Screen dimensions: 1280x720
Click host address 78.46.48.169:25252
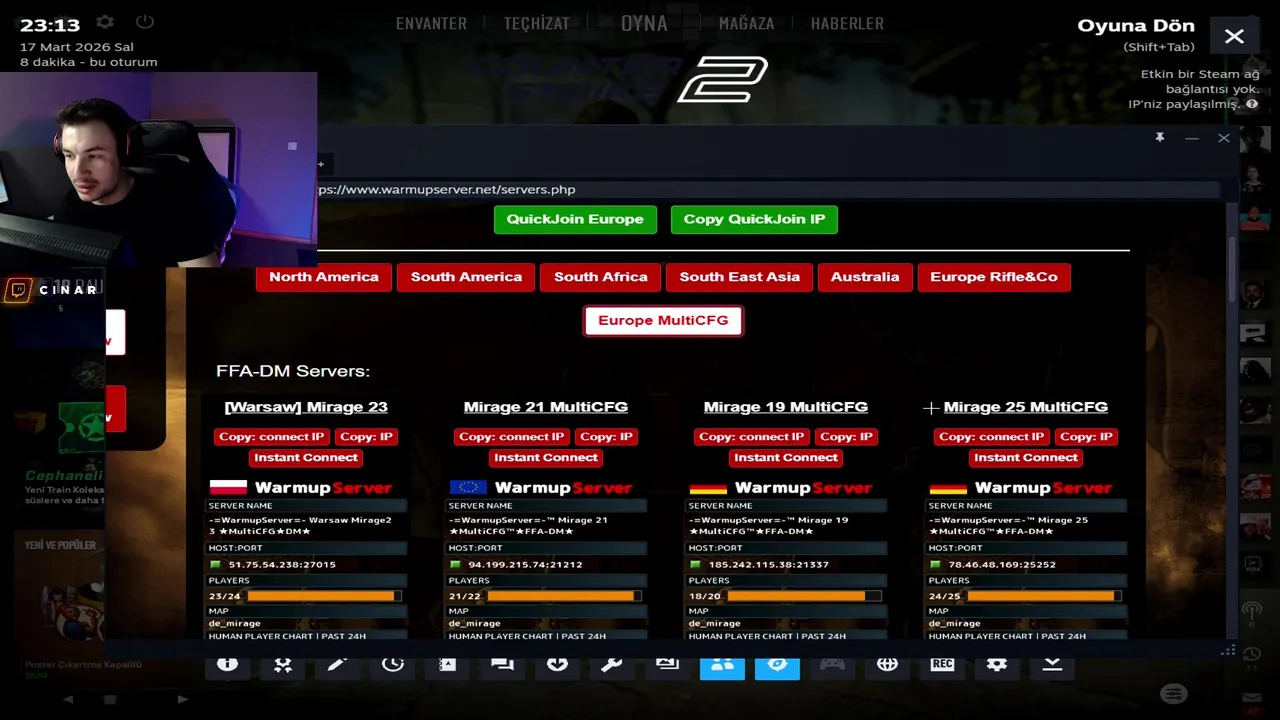[x=1003, y=565]
